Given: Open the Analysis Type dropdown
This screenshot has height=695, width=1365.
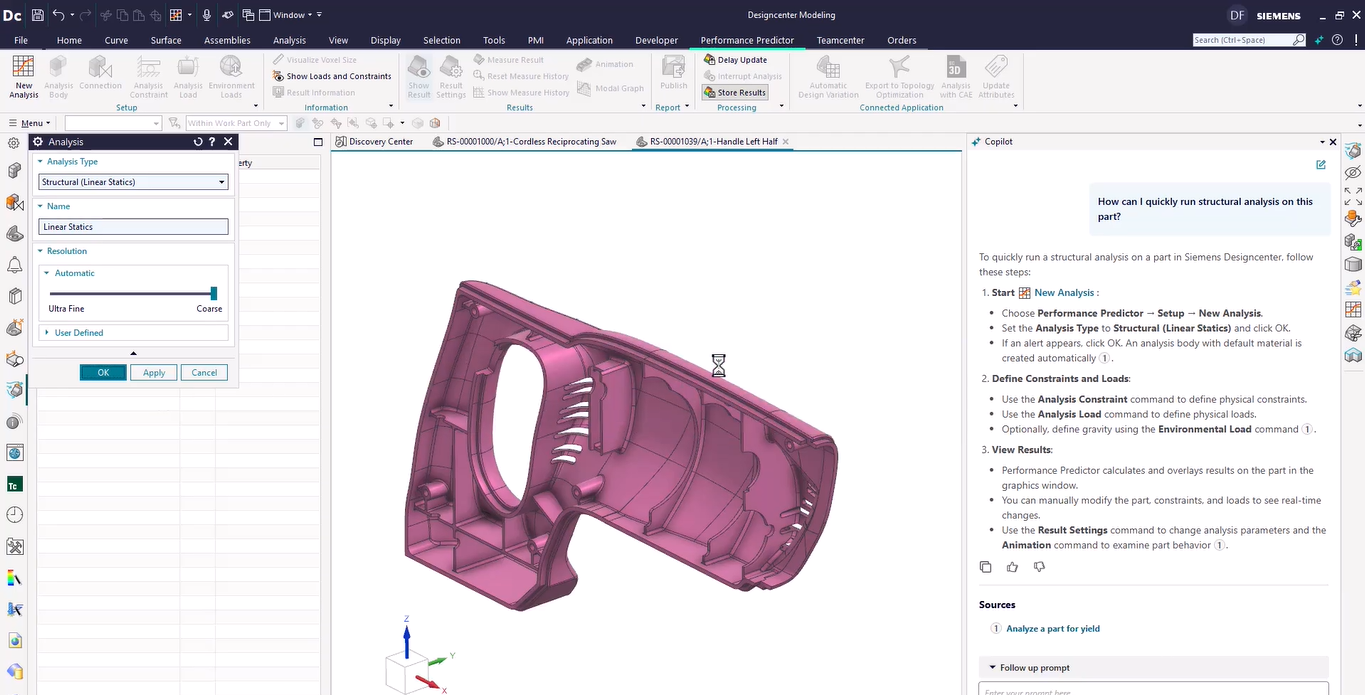Looking at the screenshot, I should click(x=133, y=182).
